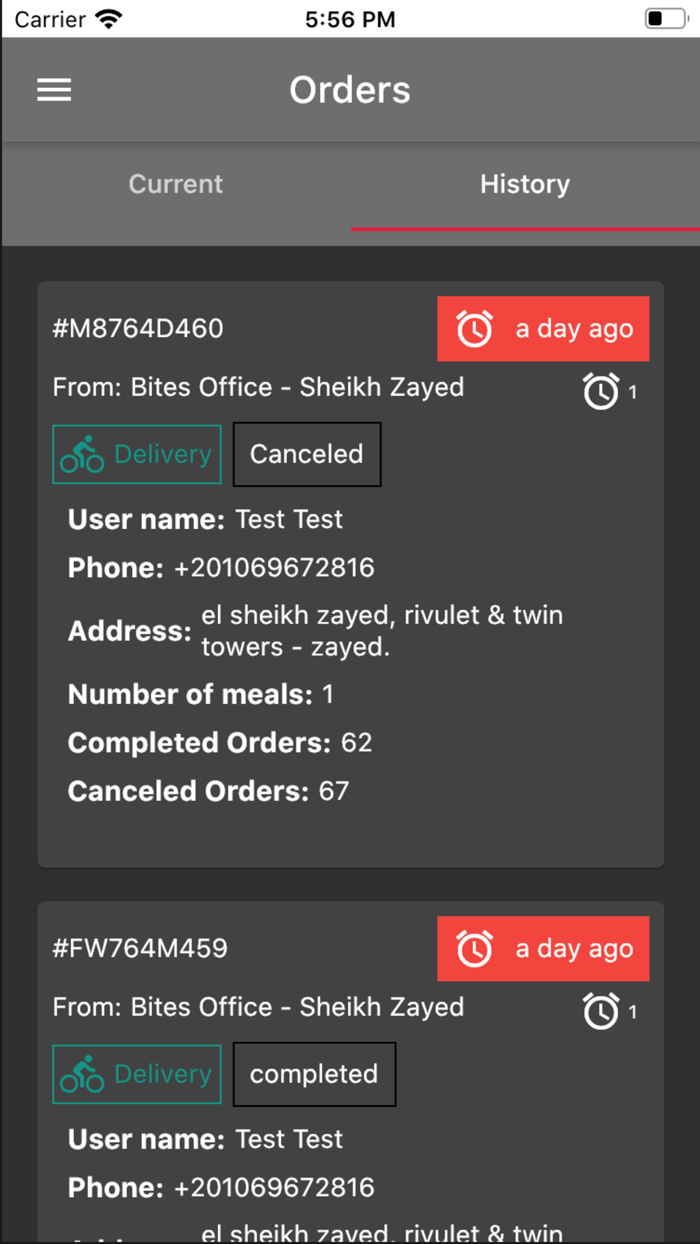Tap the small alarm counter icon in second order
Image resolution: width=700 pixels, height=1244 pixels.
pyautogui.click(x=601, y=1012)
